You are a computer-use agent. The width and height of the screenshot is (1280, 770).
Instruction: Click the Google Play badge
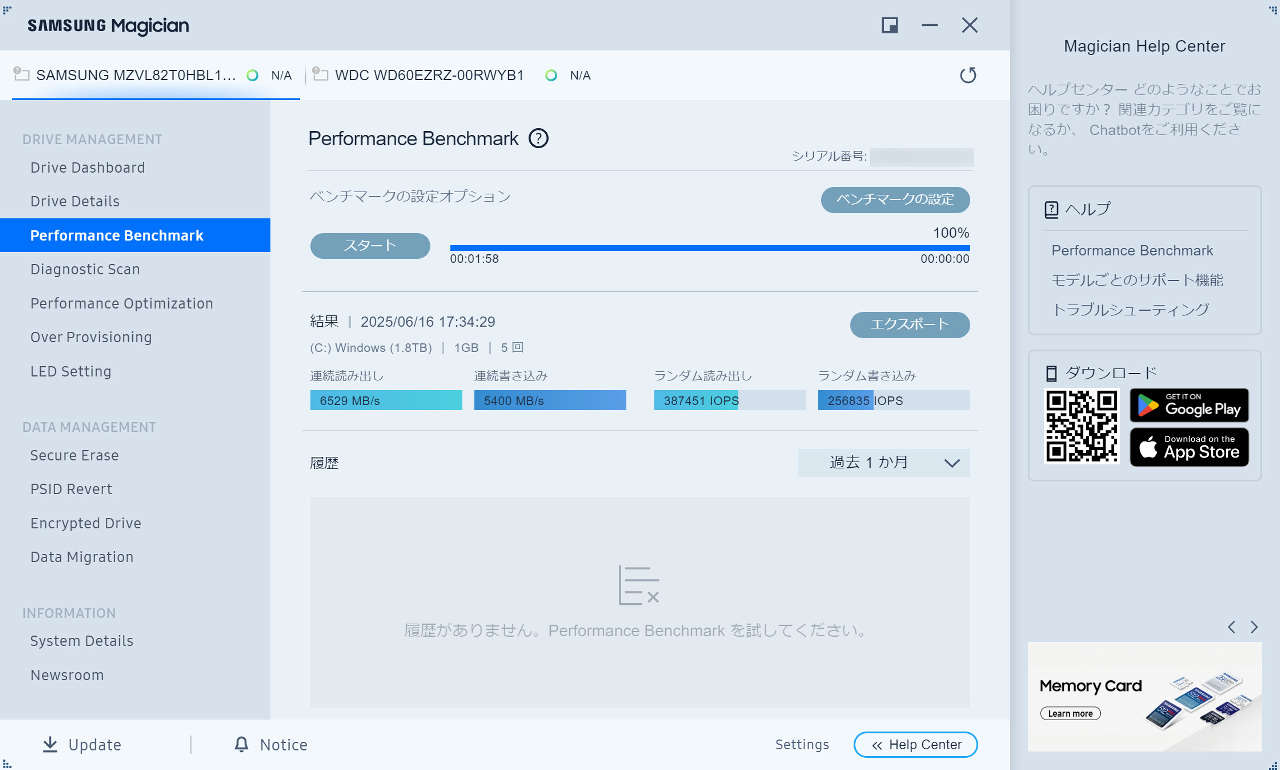tap(1189, 405)
